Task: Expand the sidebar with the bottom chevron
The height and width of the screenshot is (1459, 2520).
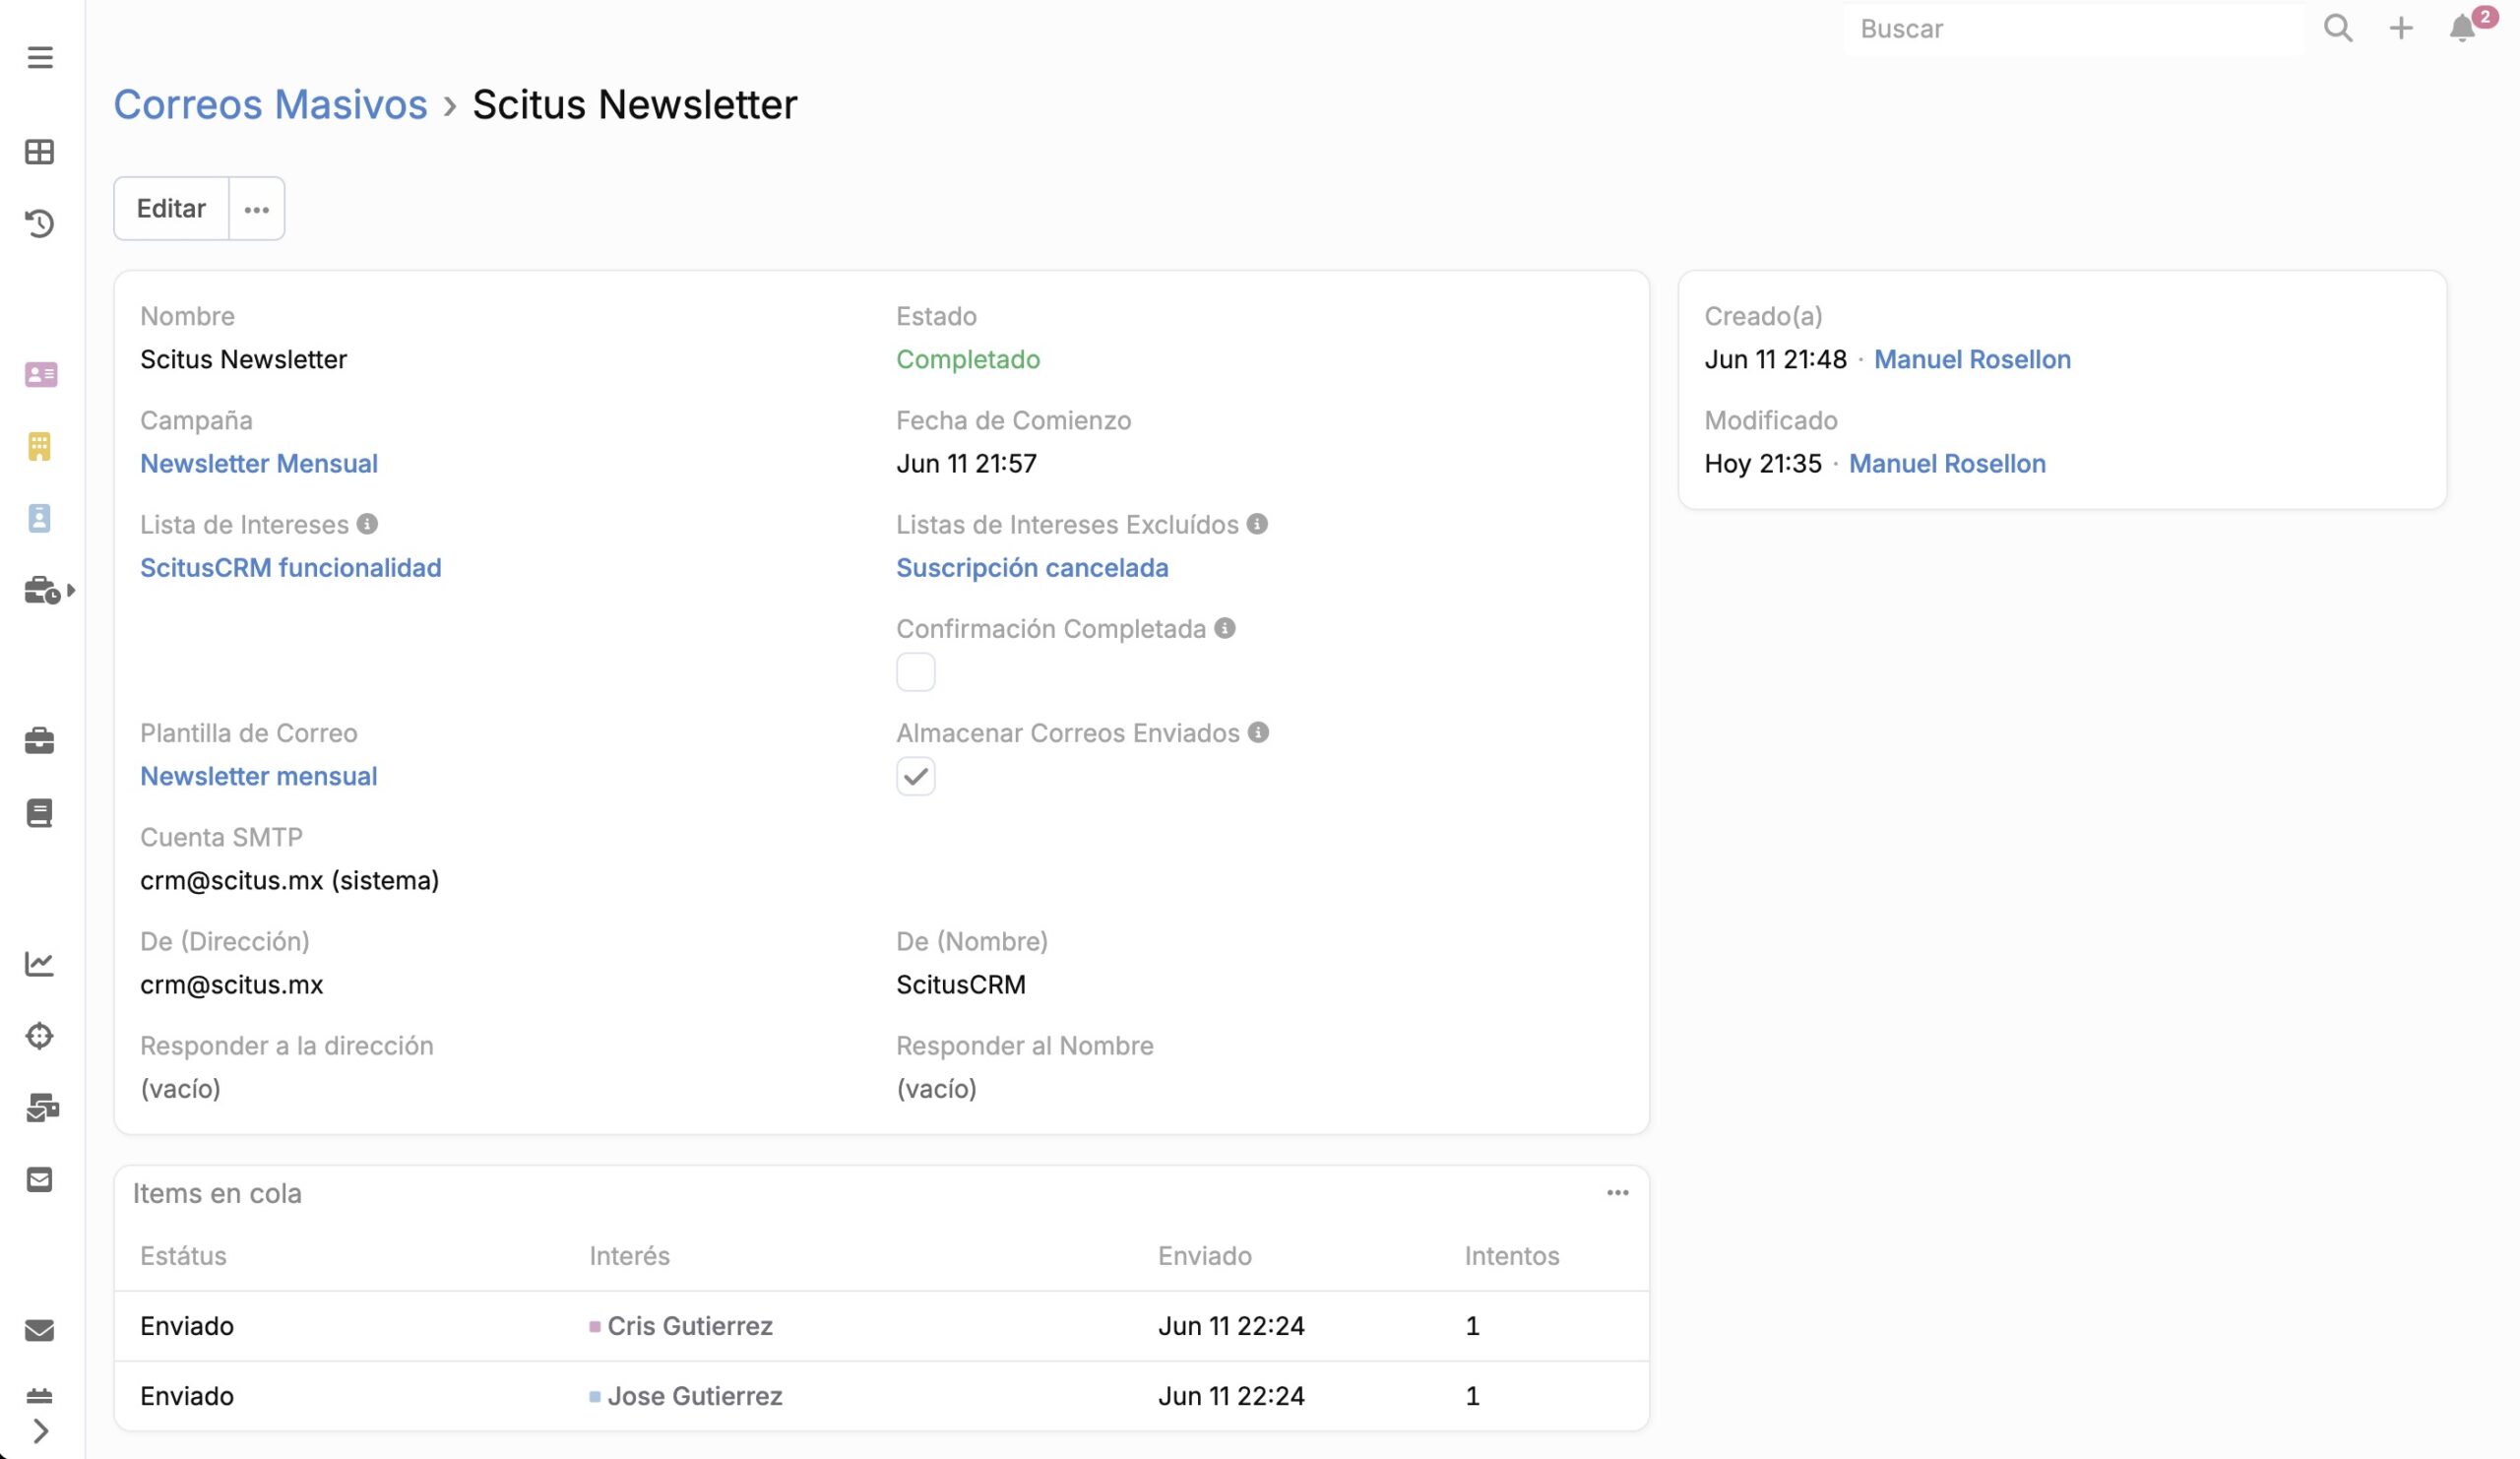Action: pos(40,1431)
